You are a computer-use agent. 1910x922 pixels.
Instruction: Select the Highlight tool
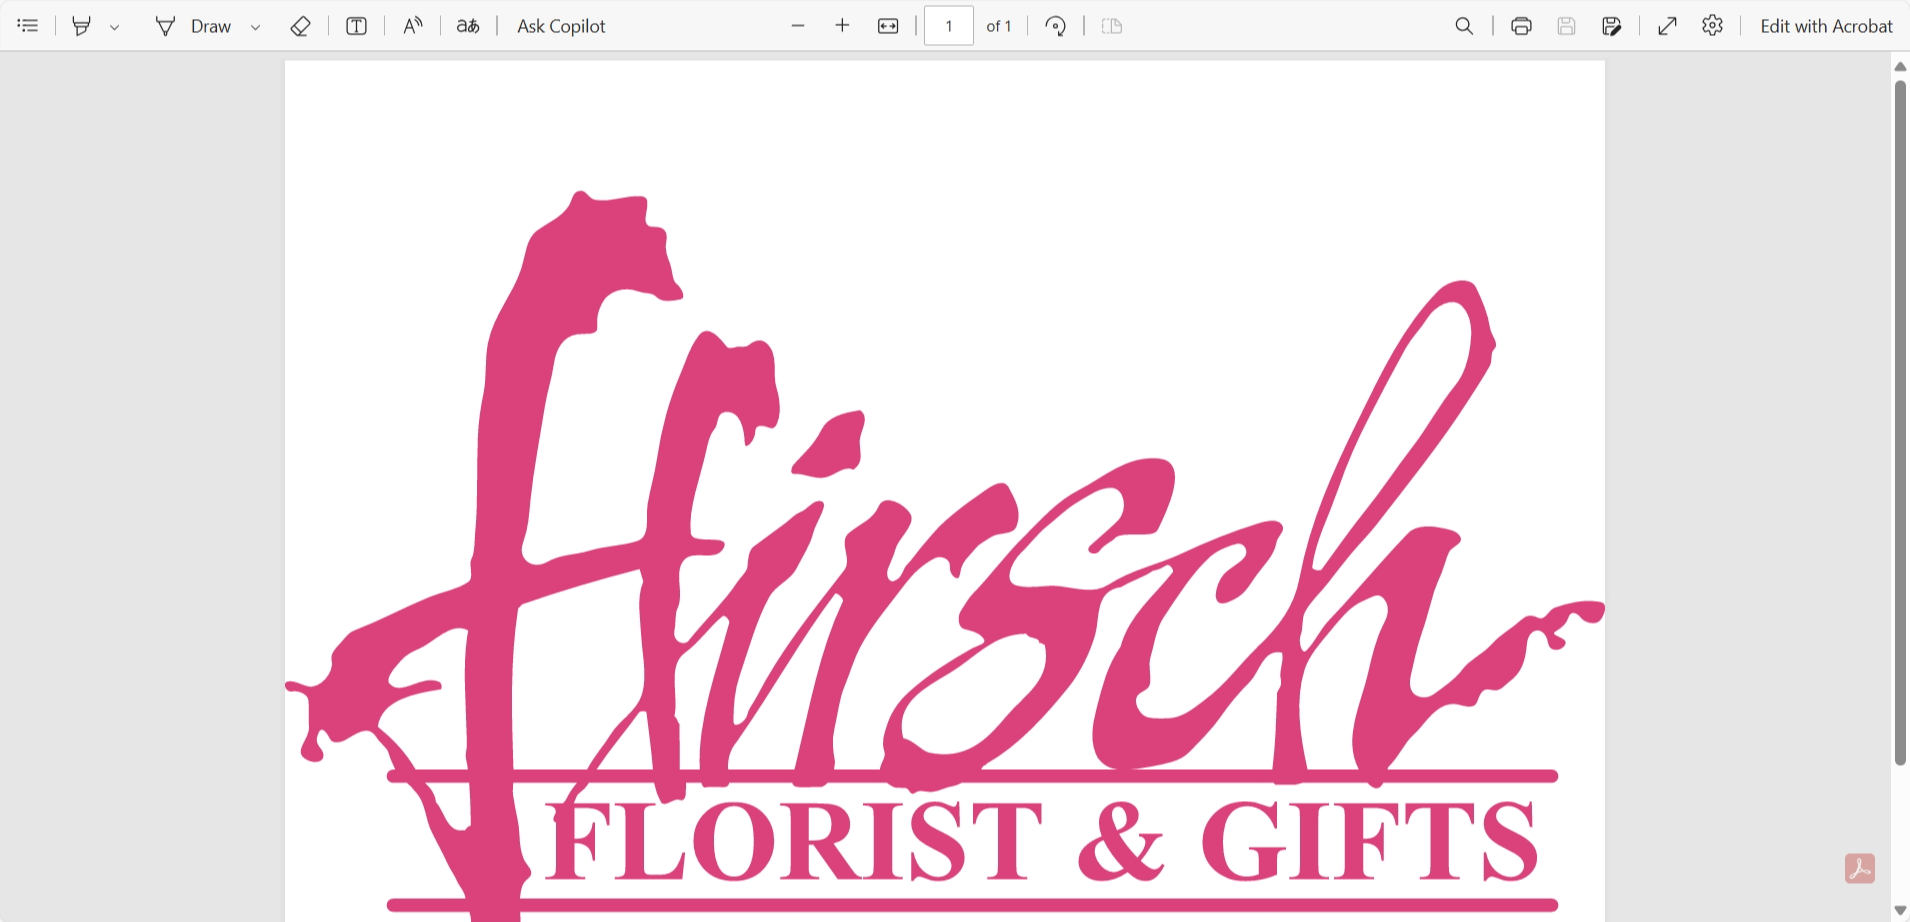pos(82,26)
